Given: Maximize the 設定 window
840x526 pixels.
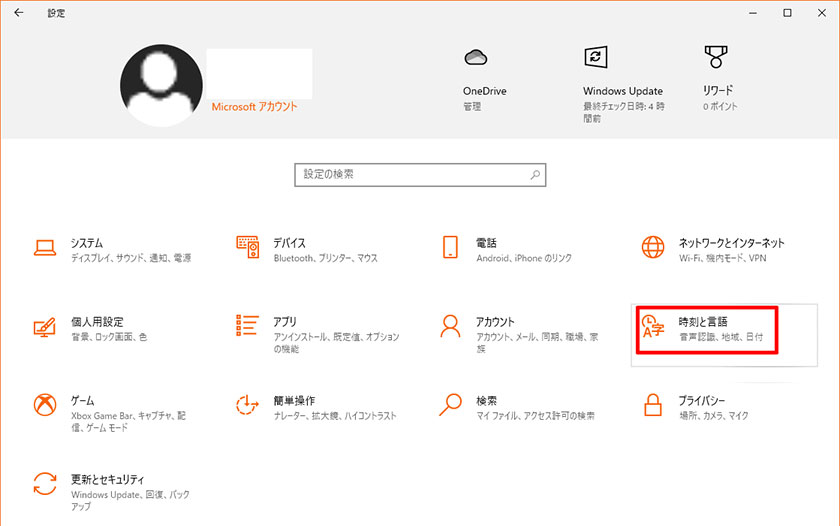Looking at the screenshot, I should pyautogui.click(x=787, y=13).
